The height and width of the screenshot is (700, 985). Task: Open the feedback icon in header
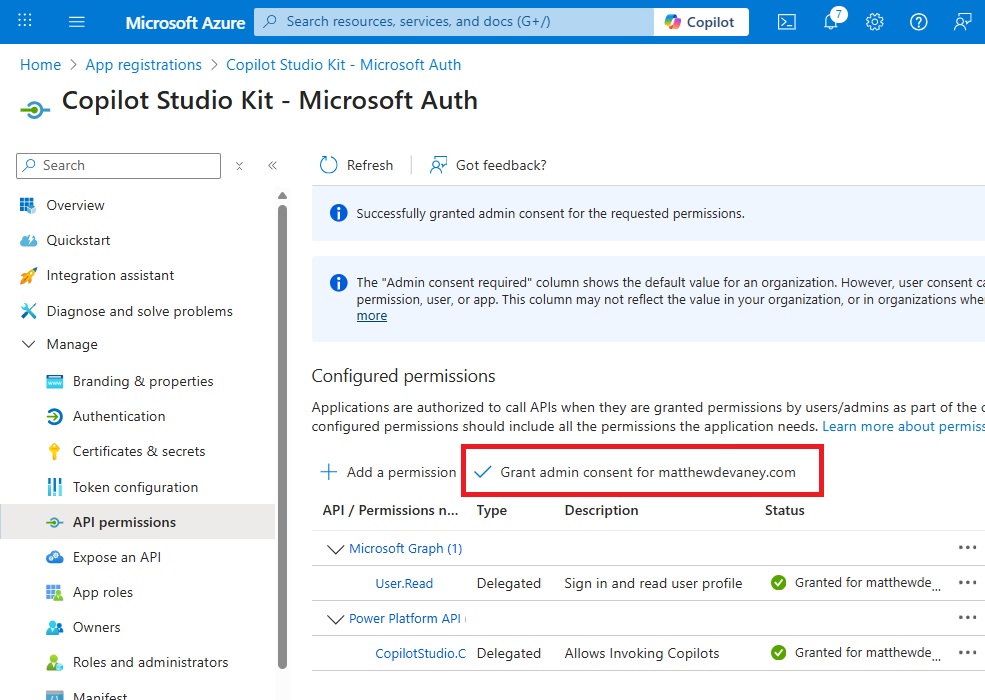[x=962, y=22]
